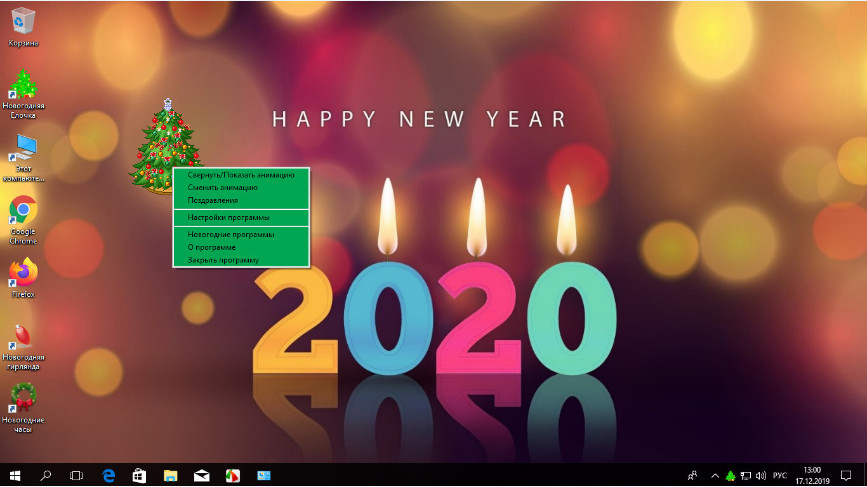Choose Закрыть программу to exit
Screen dimensions: 867x487
click(x=241, y=260)
